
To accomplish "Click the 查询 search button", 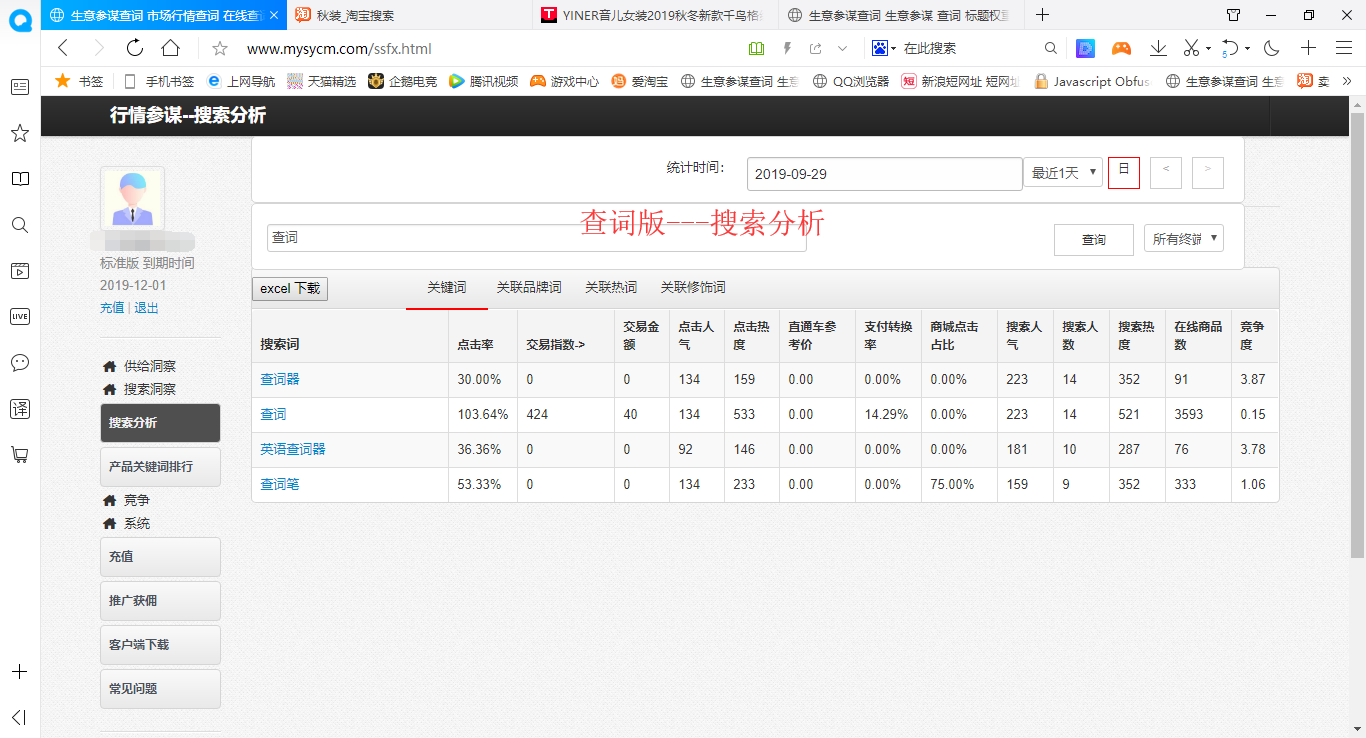I will tap(1093, 240).
